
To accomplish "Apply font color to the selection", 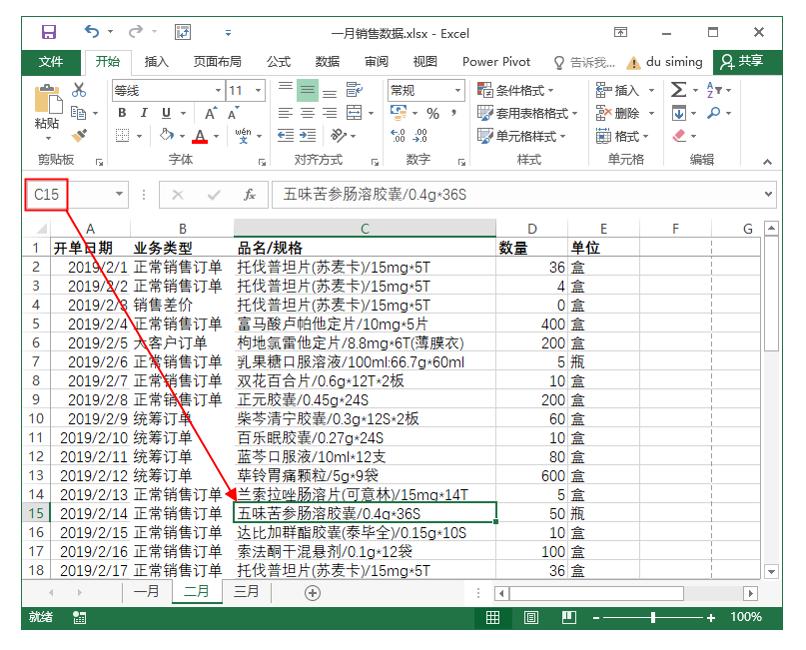I will coord(199,135).
